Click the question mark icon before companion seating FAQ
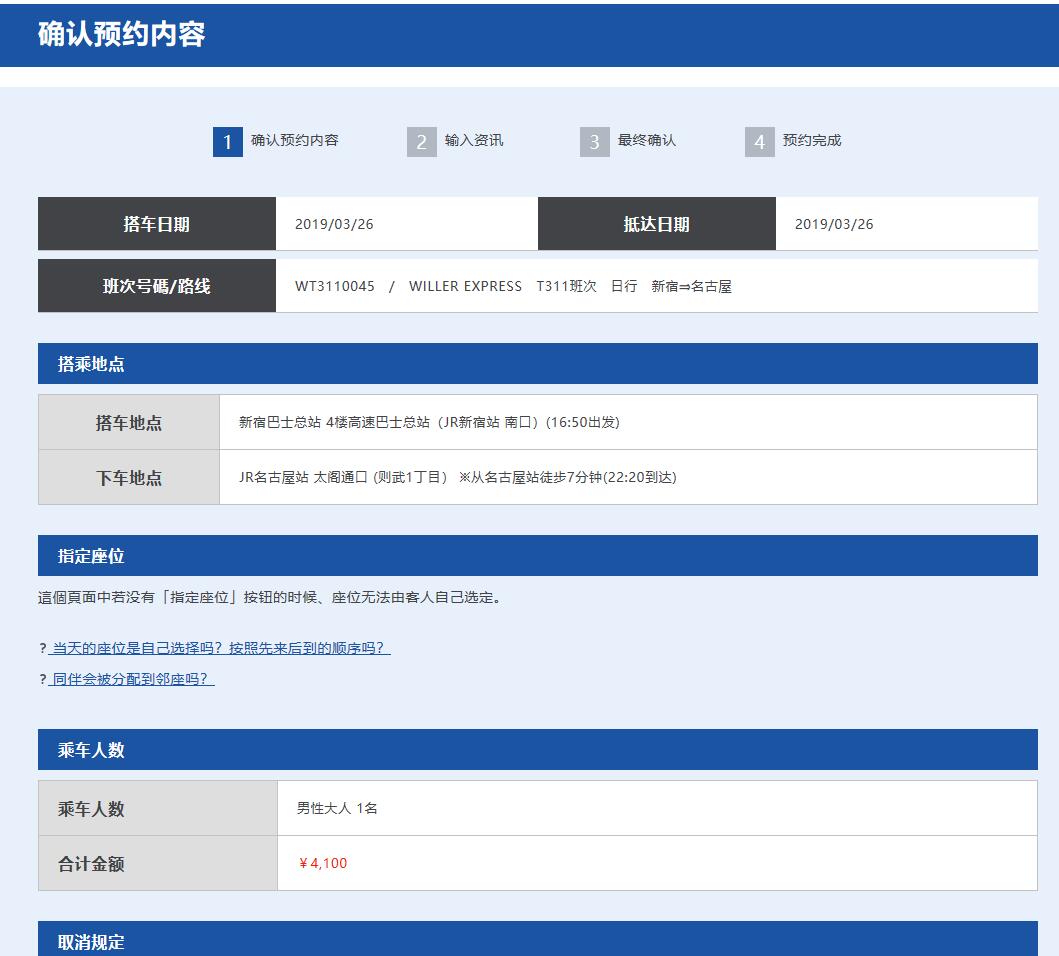Screen dimensions: 1059x956 coord(43,681)
